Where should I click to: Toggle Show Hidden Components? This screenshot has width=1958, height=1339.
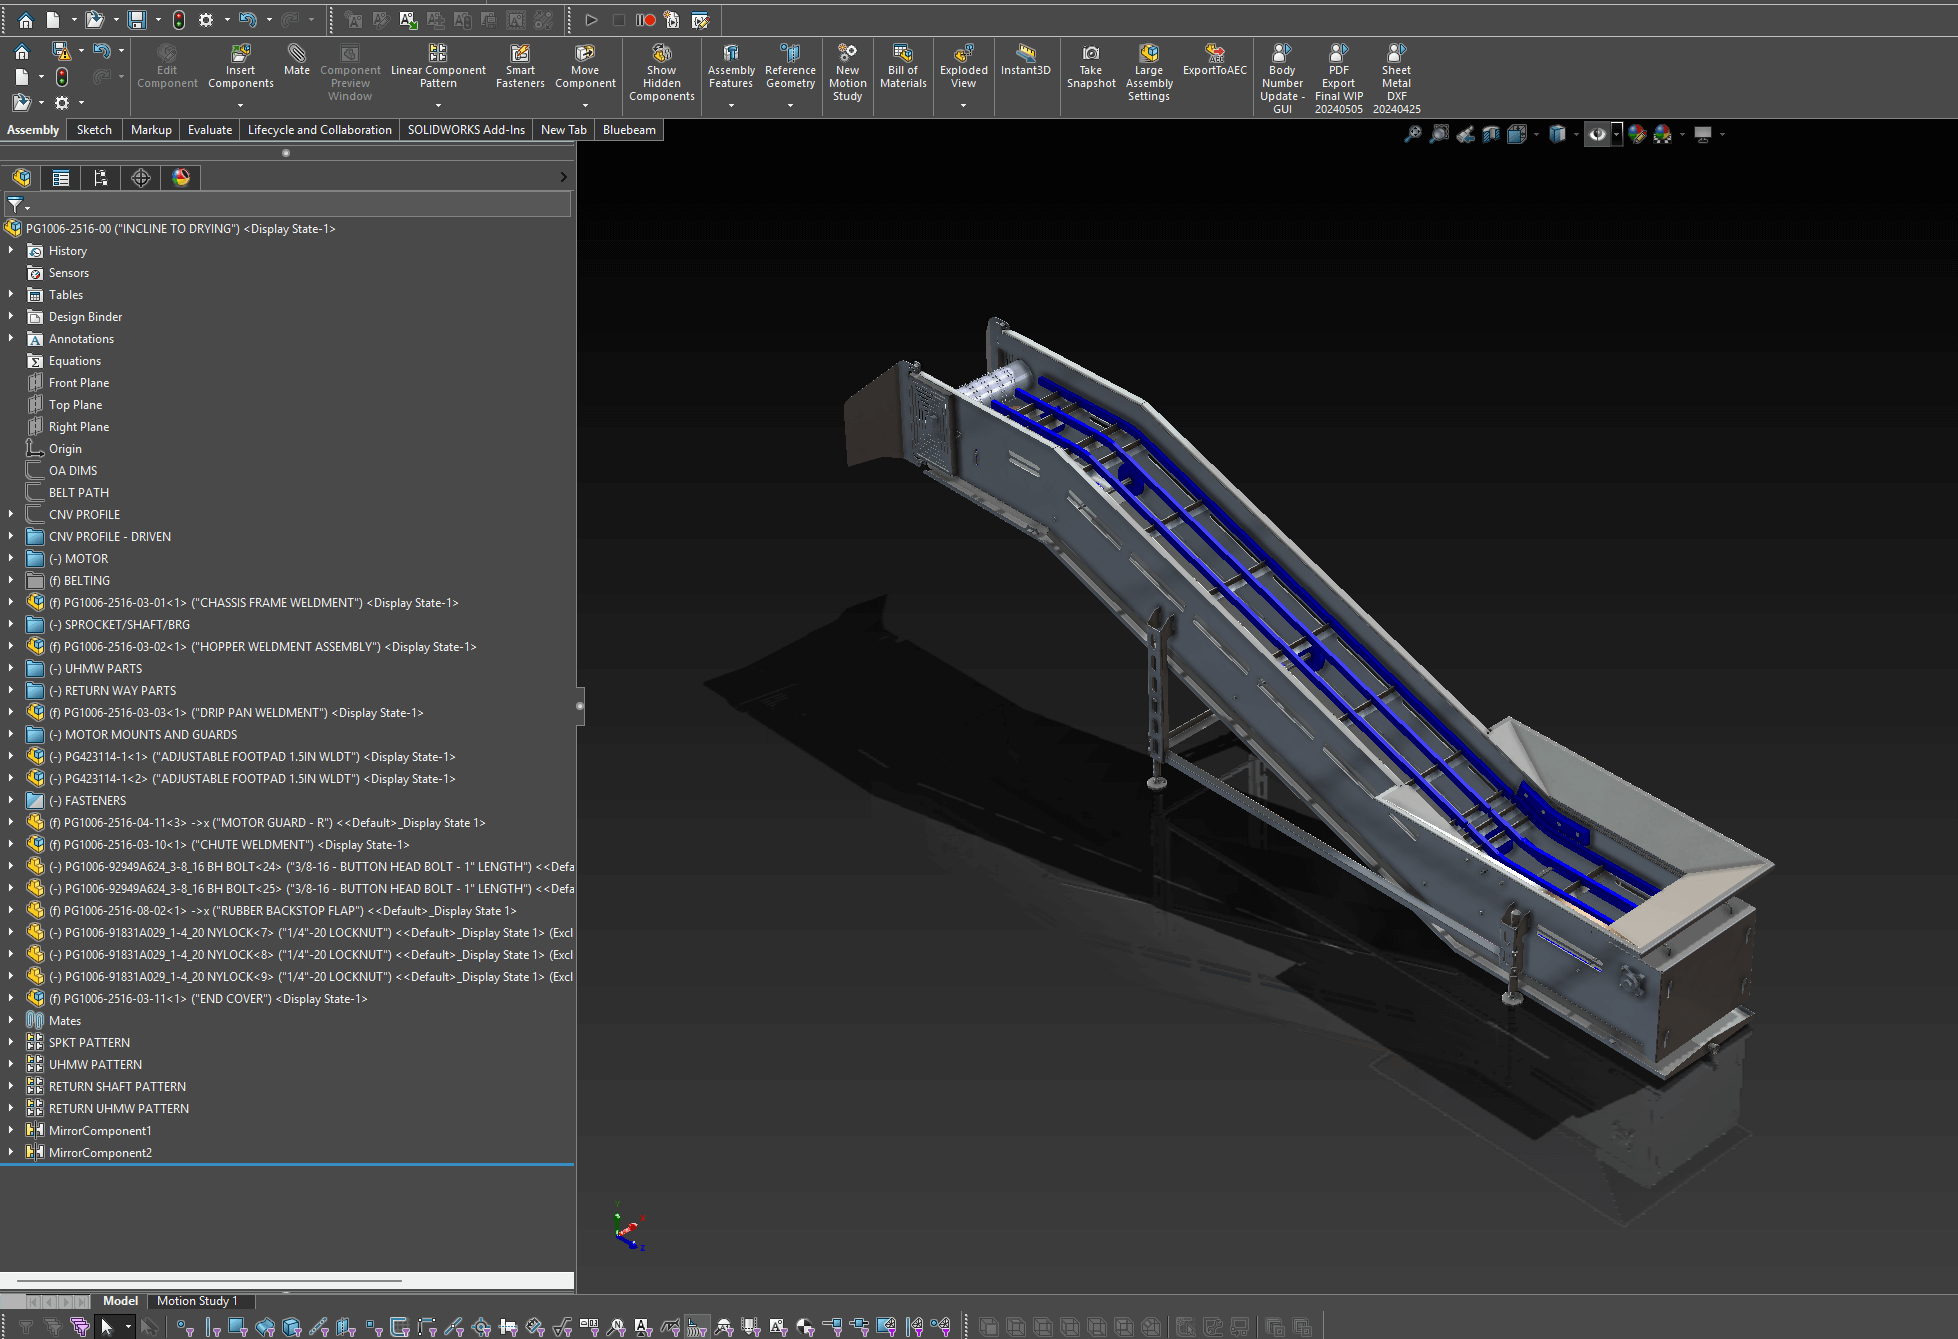[661, 70]
